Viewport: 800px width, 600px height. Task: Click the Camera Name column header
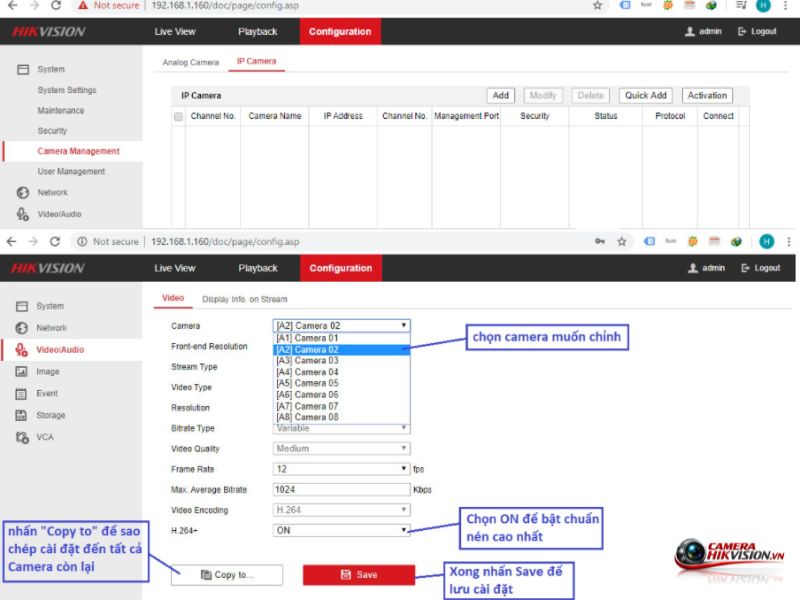[274, 116]
